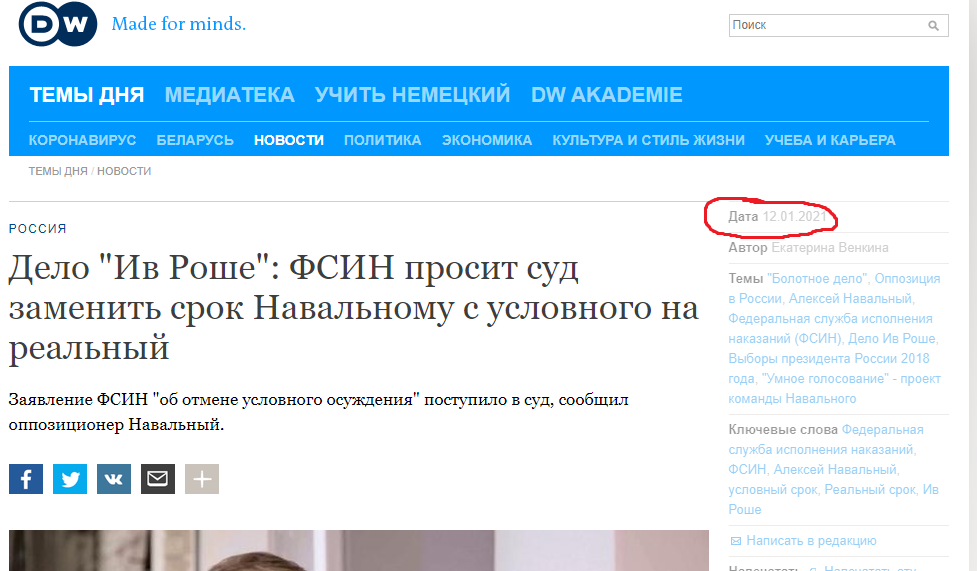Open "Болотное дело" topic link
Screen dimensions: 977x571
(817, 279)
